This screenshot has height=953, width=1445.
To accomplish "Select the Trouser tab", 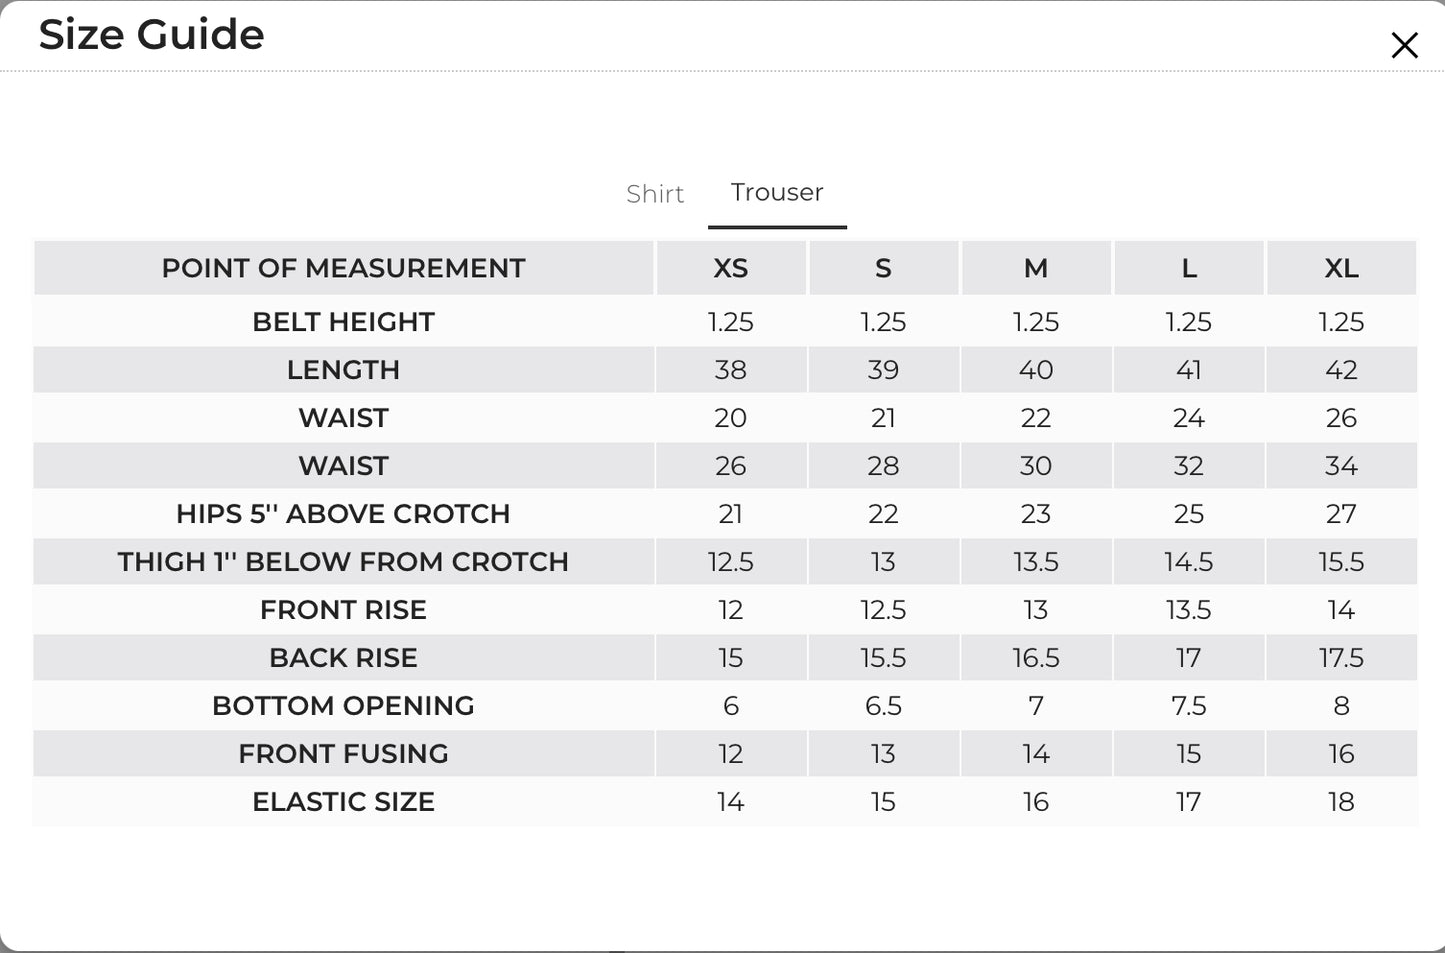I will 777,192.
